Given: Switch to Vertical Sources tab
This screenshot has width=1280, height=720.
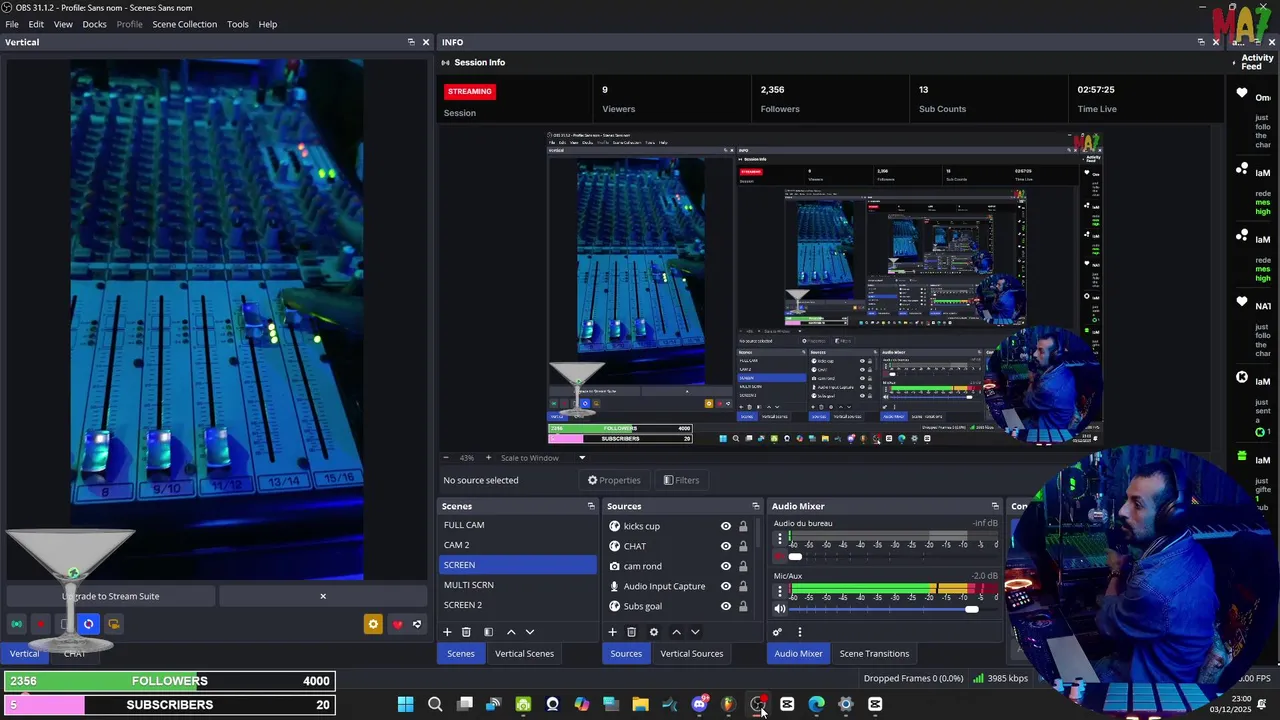Looking at the screenshot, I should coord(691,654).
